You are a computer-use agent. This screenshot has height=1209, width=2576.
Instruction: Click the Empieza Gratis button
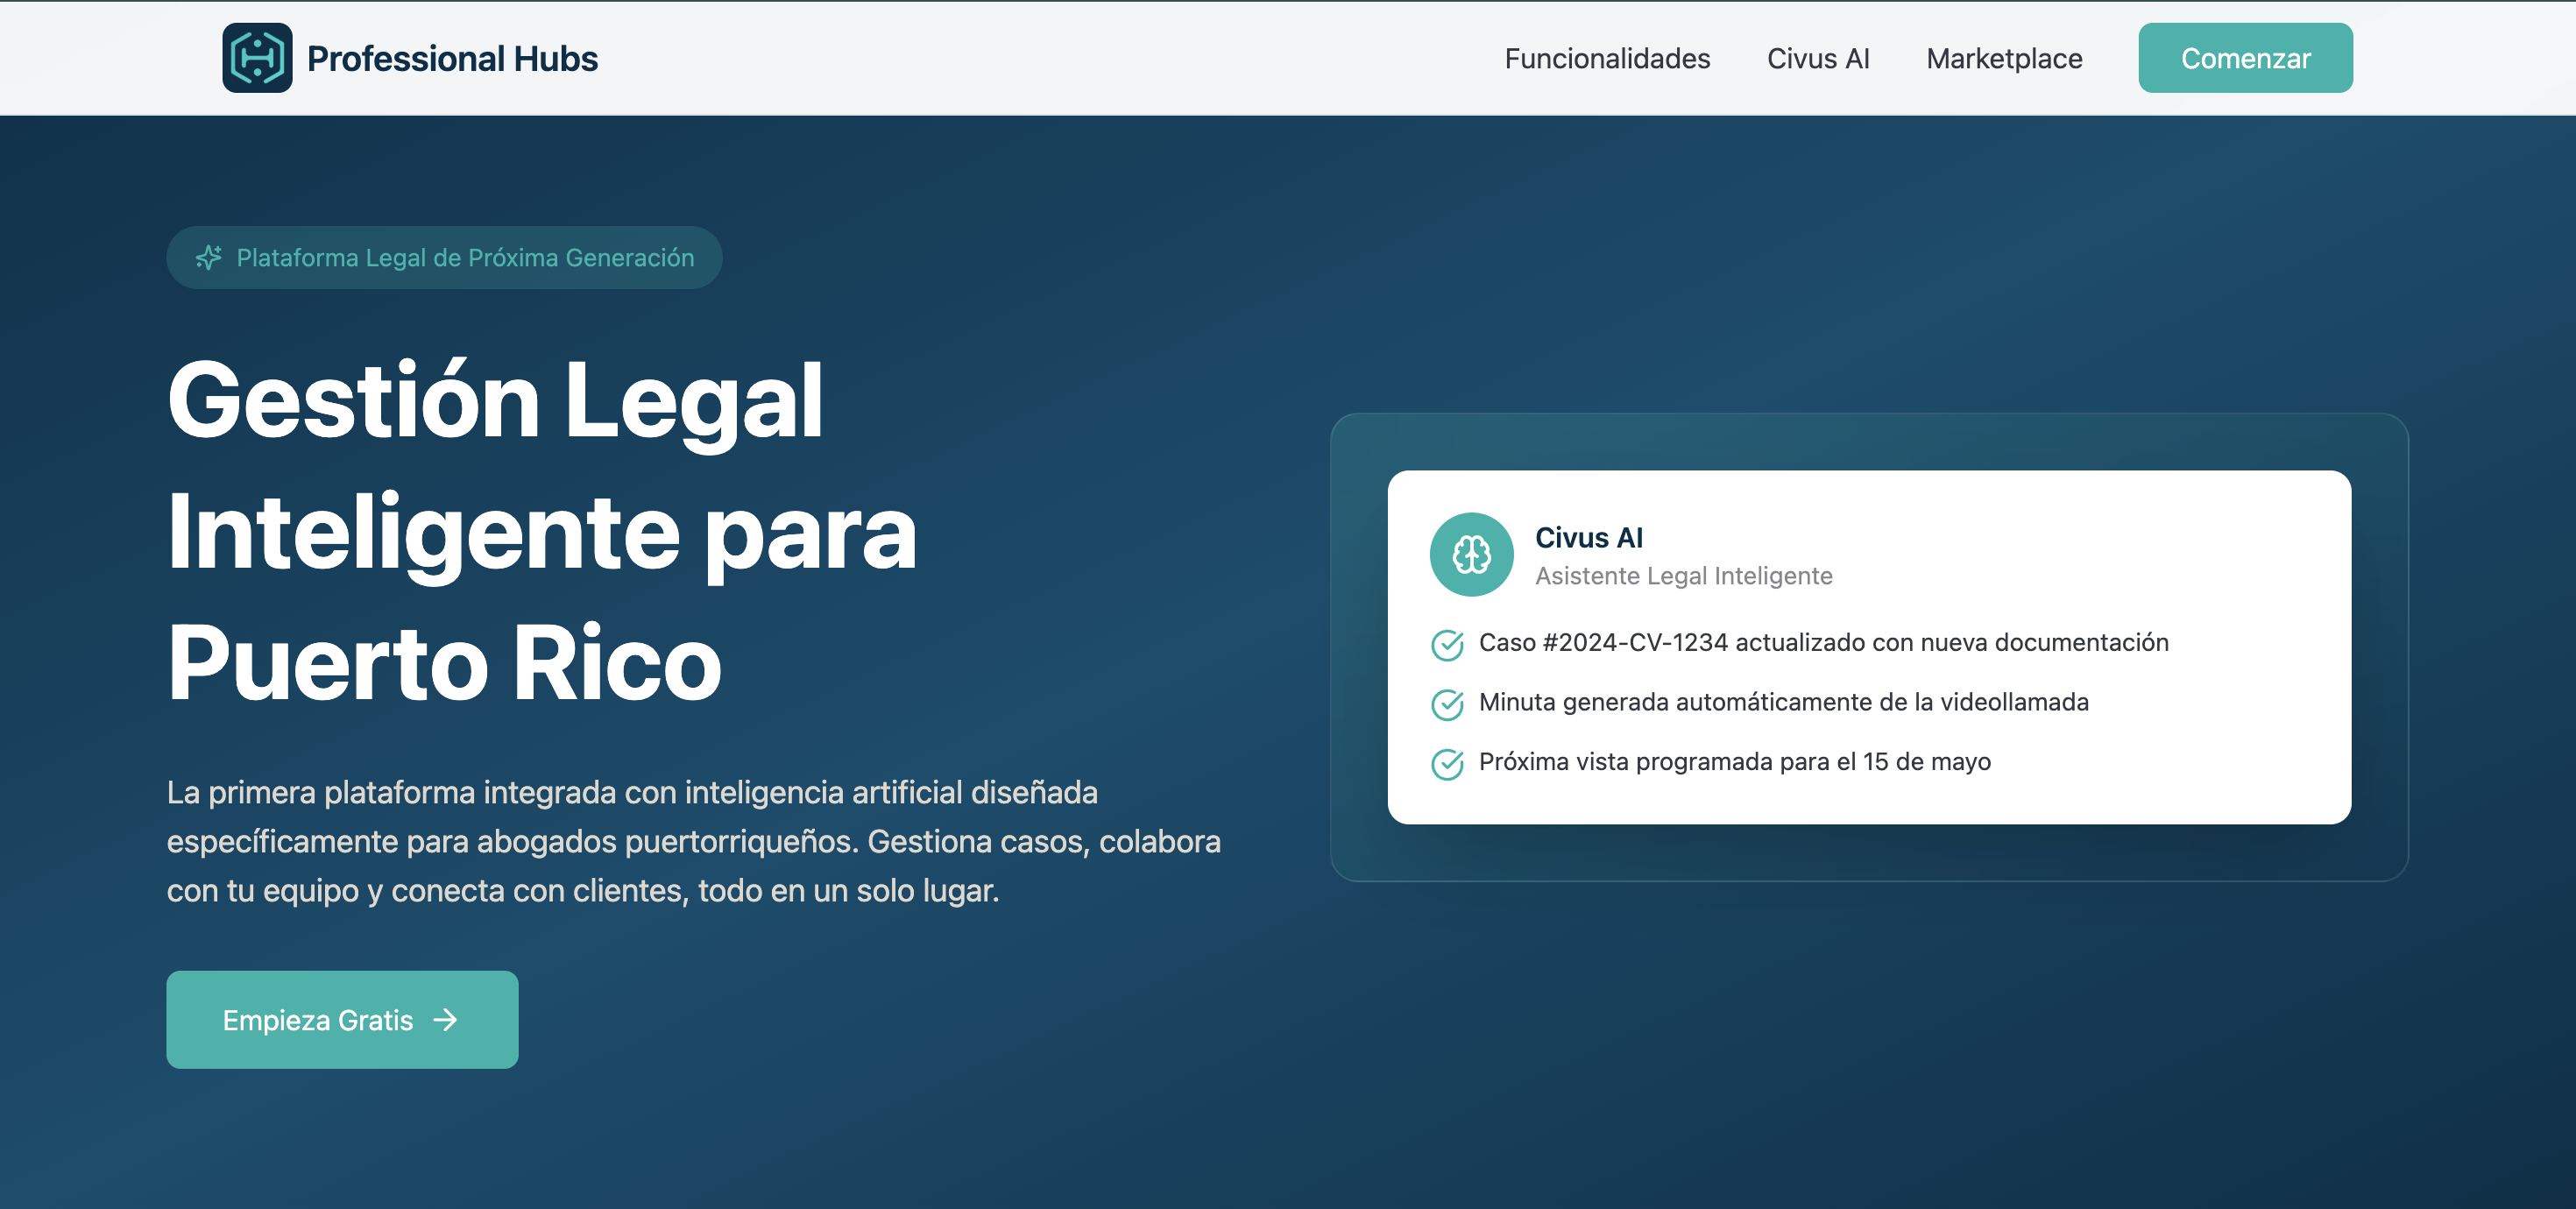(342, 1019)
